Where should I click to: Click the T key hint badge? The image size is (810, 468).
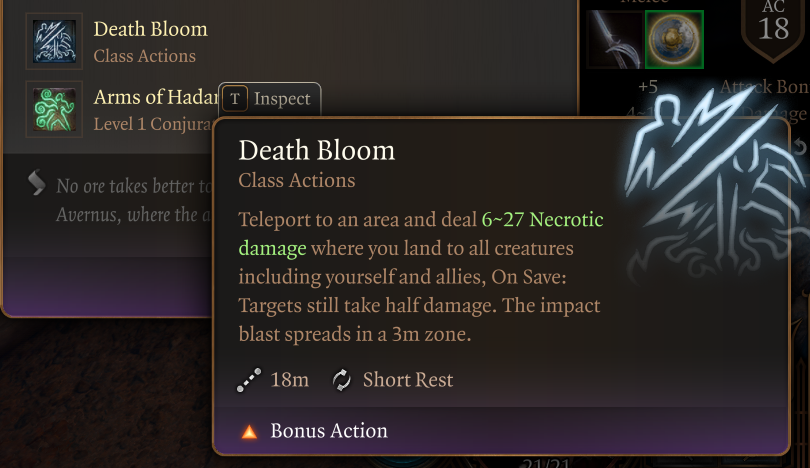[x=235, y=98]
